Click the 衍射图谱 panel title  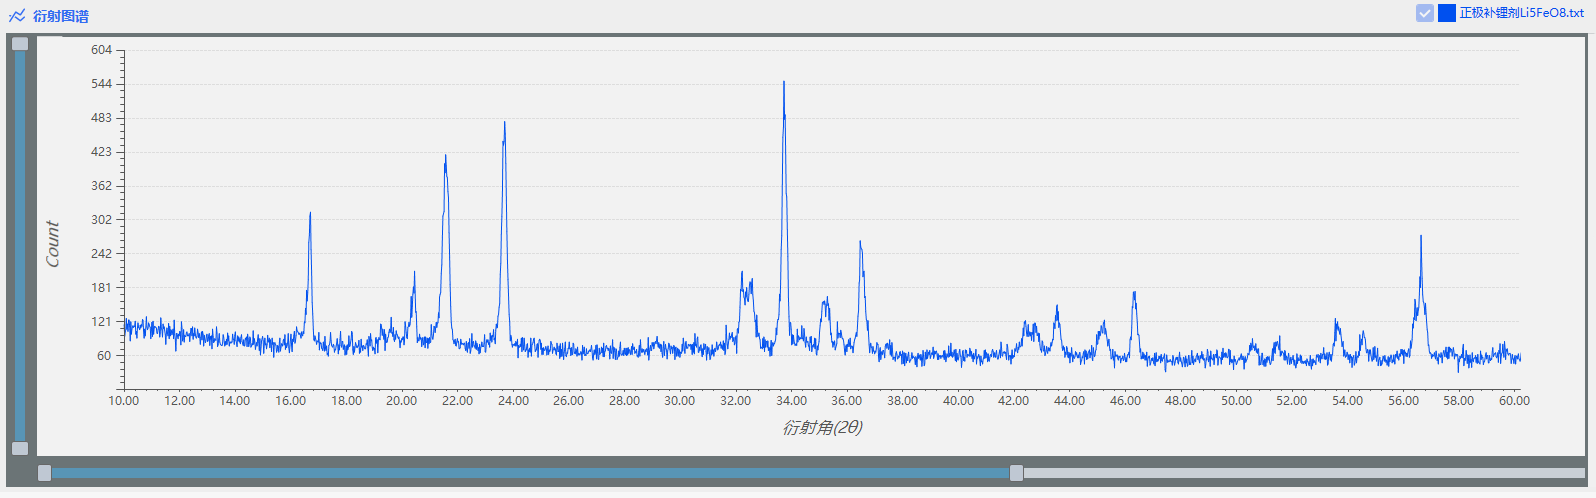point(61,16)
